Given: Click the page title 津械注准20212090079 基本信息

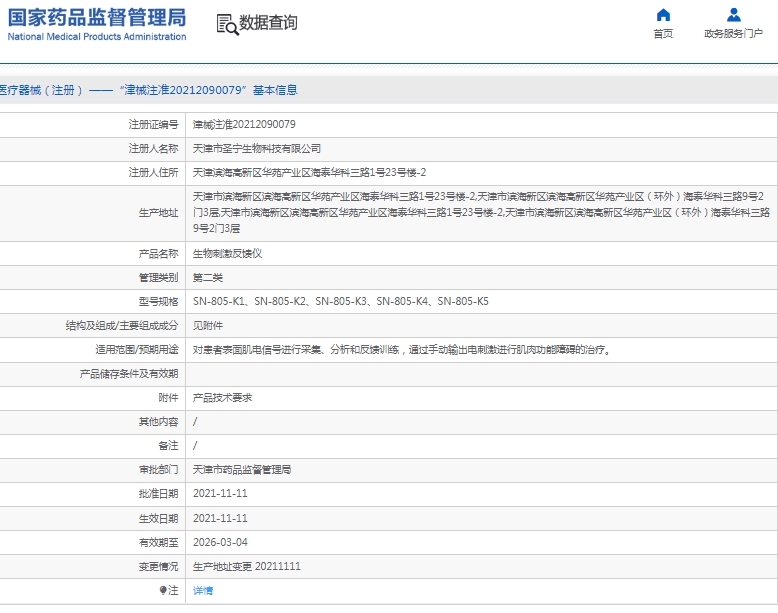Looking at the screenshot, I should pyautogui.click(x=208, y=90).
